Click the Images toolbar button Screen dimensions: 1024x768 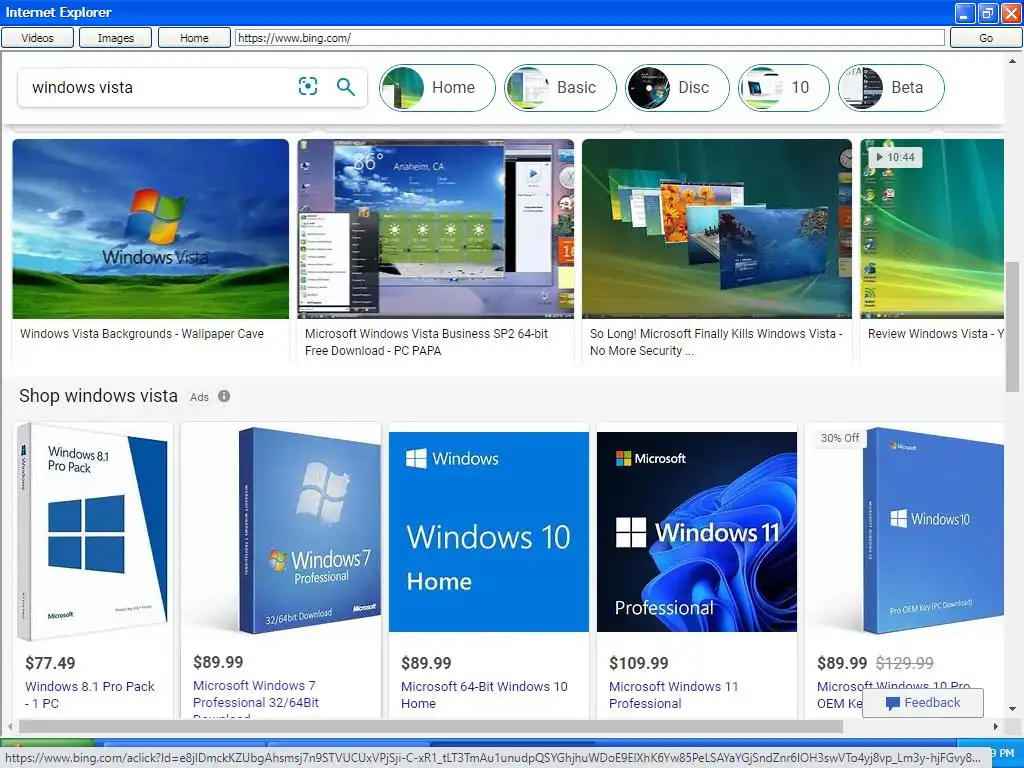pos(116,38)
